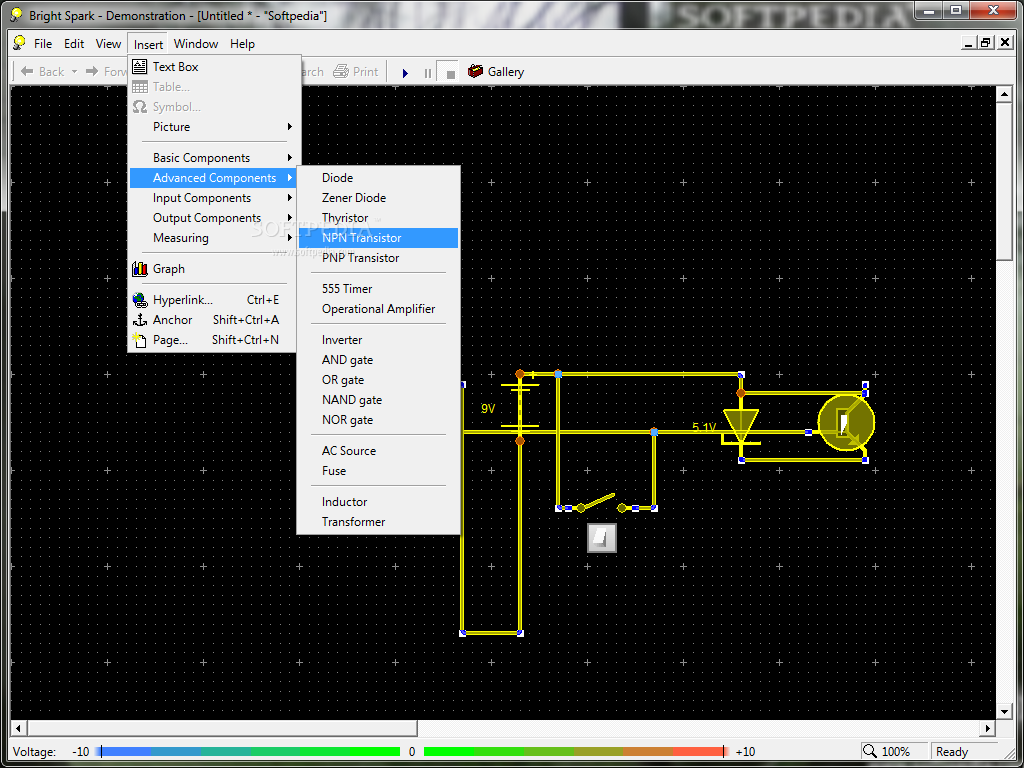This screenshot has width=1024, height=768.
Task: Click the horizontal scrollbar thumb
Action: 222,728
